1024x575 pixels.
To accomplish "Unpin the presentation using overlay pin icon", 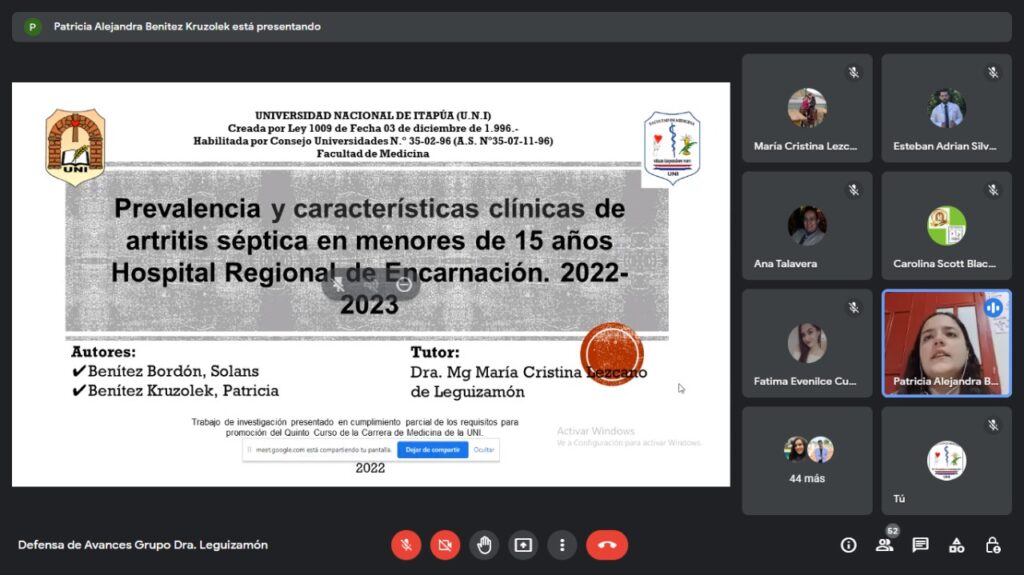I will [339, 284].
